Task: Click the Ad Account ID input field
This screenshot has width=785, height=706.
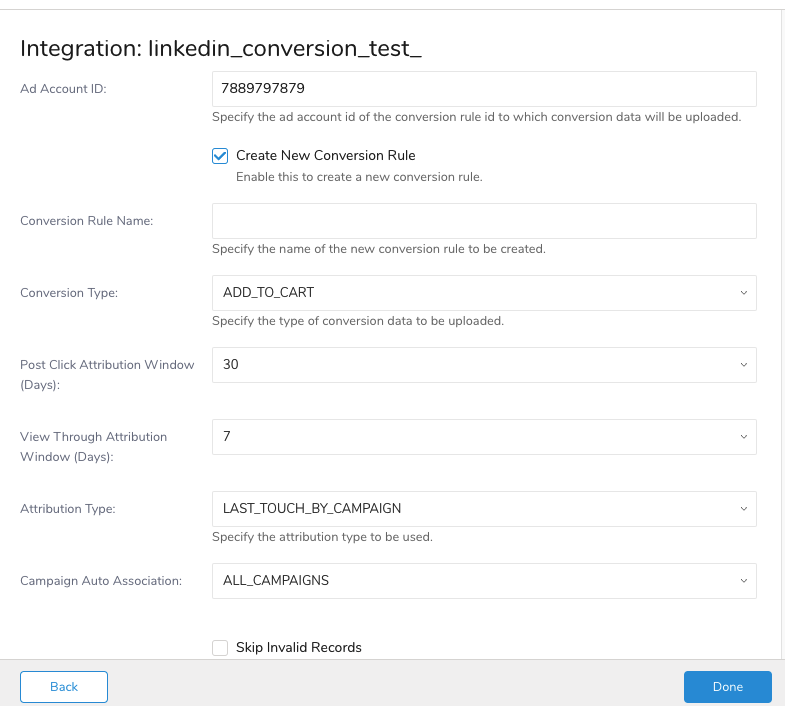Action: (483, 88)
